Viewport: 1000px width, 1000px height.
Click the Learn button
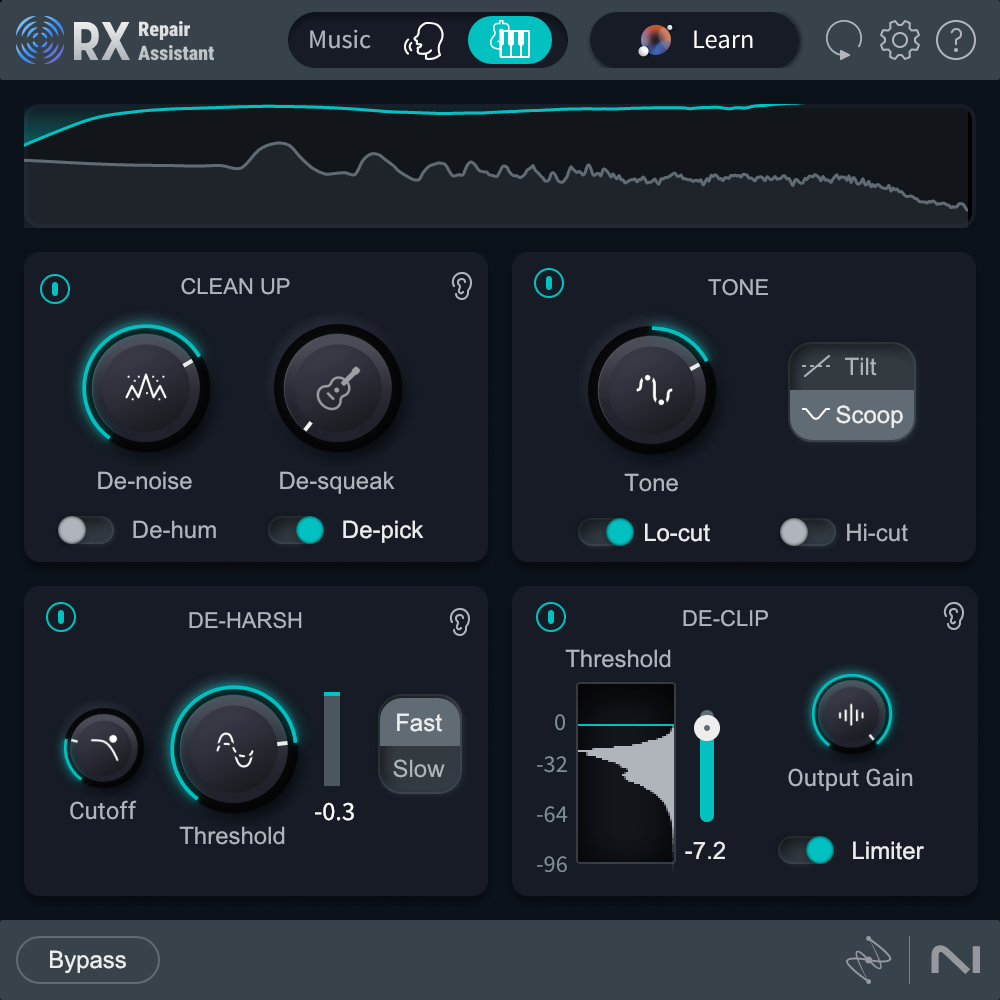695,41
